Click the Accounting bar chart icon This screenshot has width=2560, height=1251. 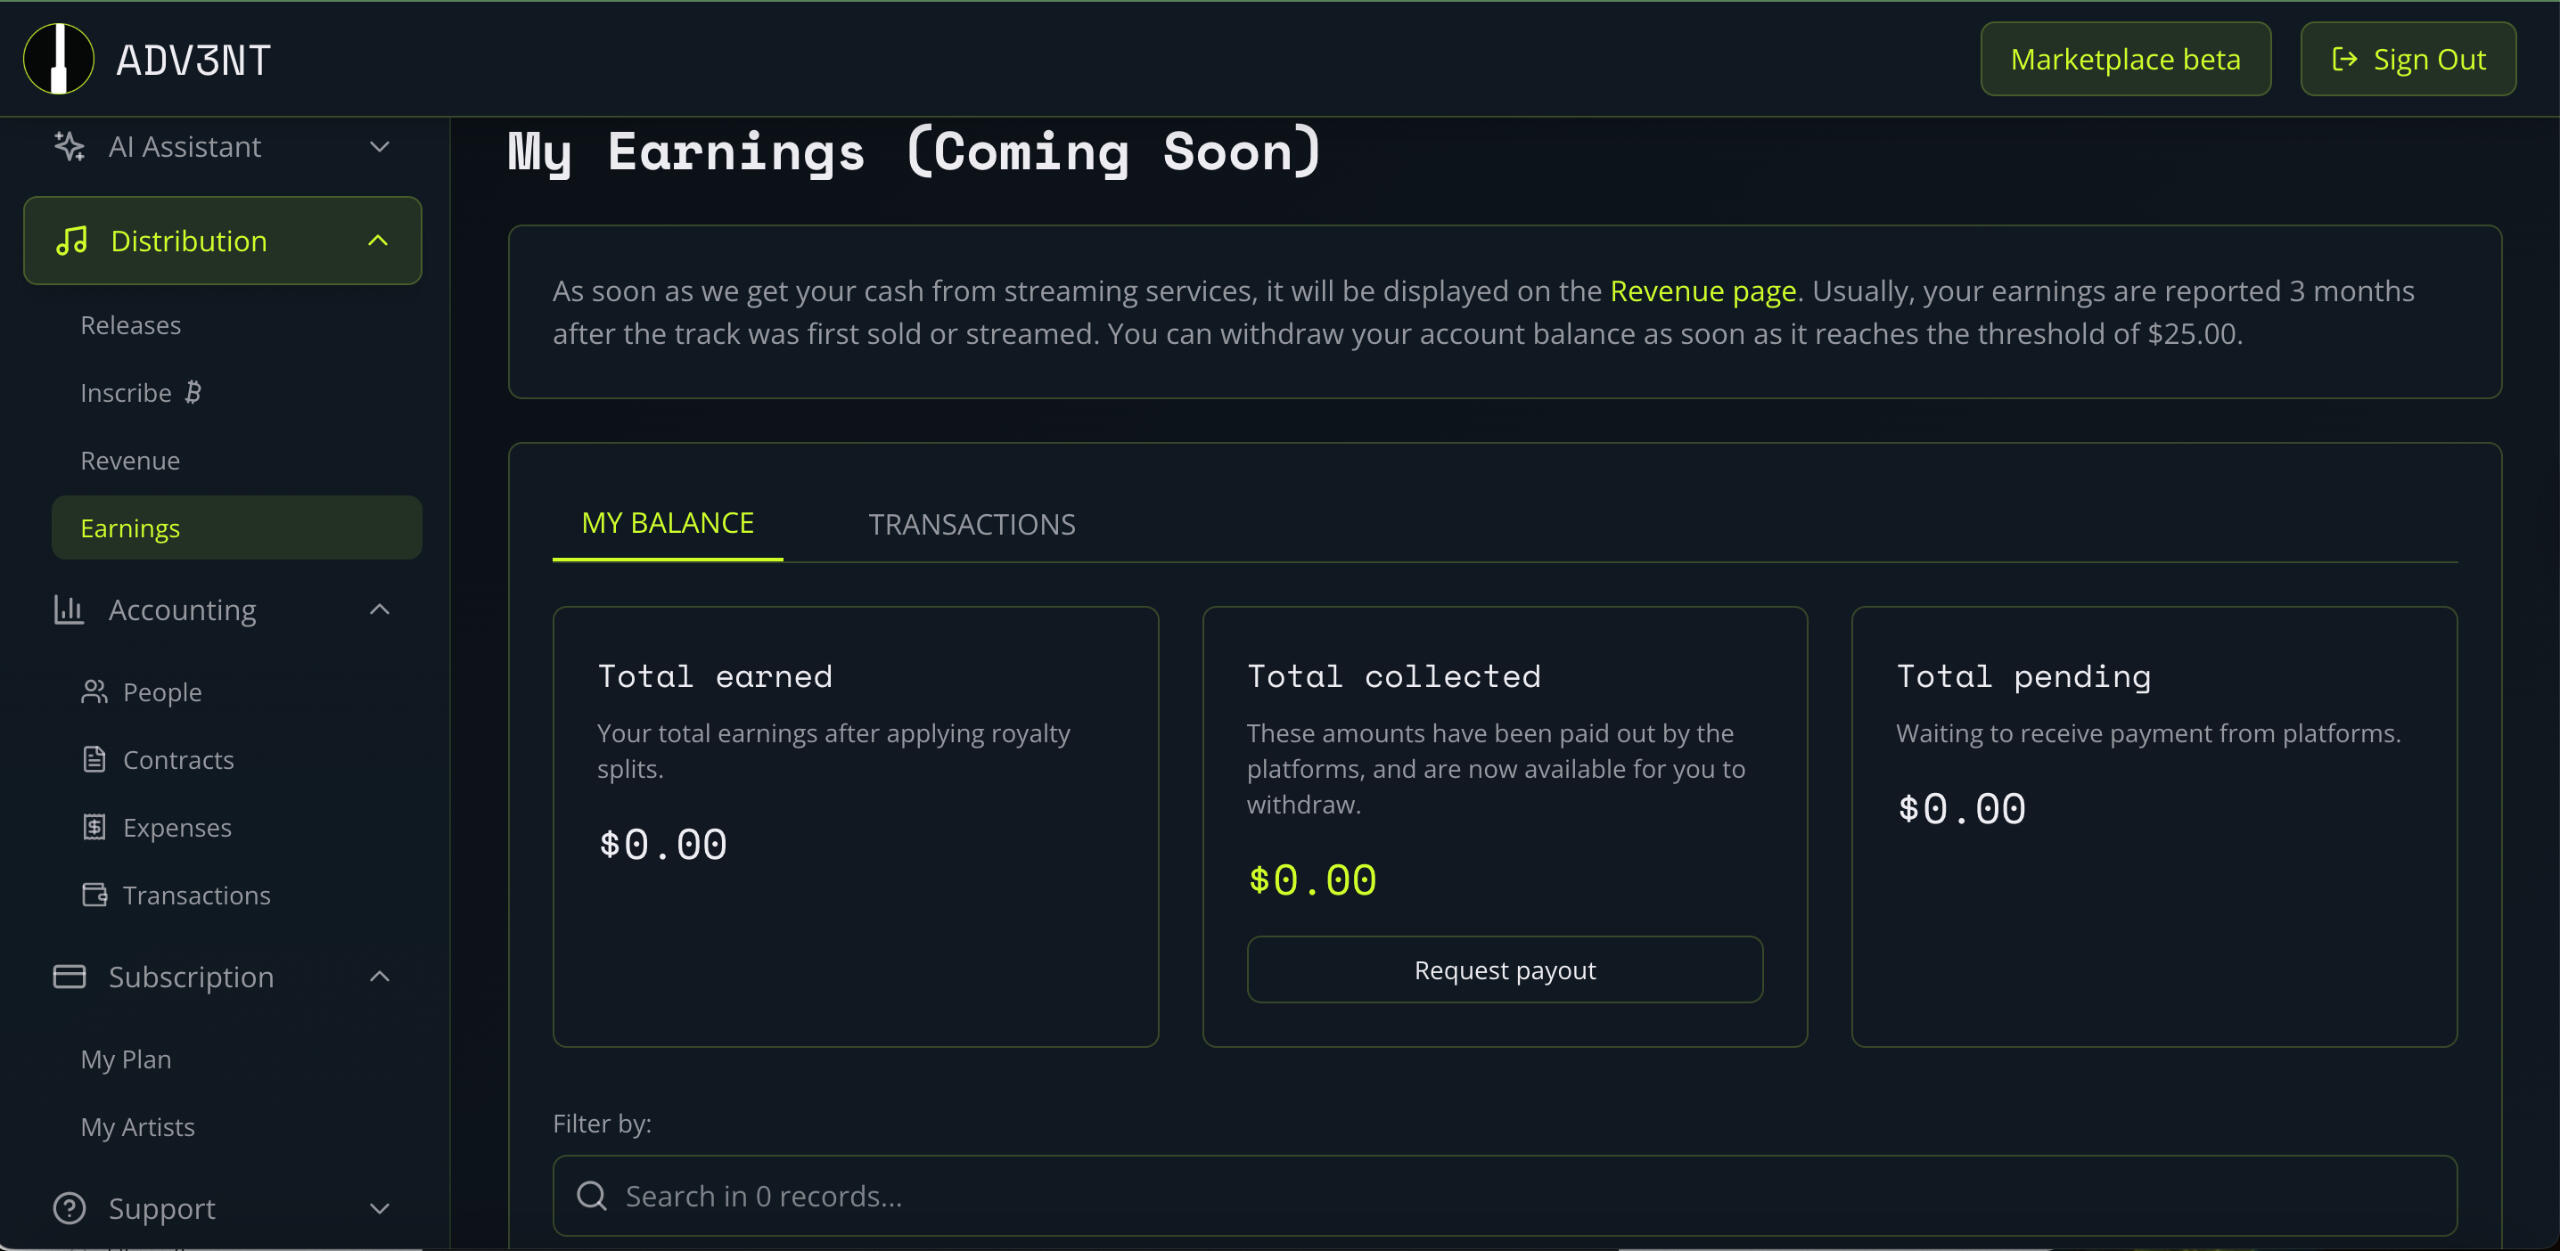[69, 610]
